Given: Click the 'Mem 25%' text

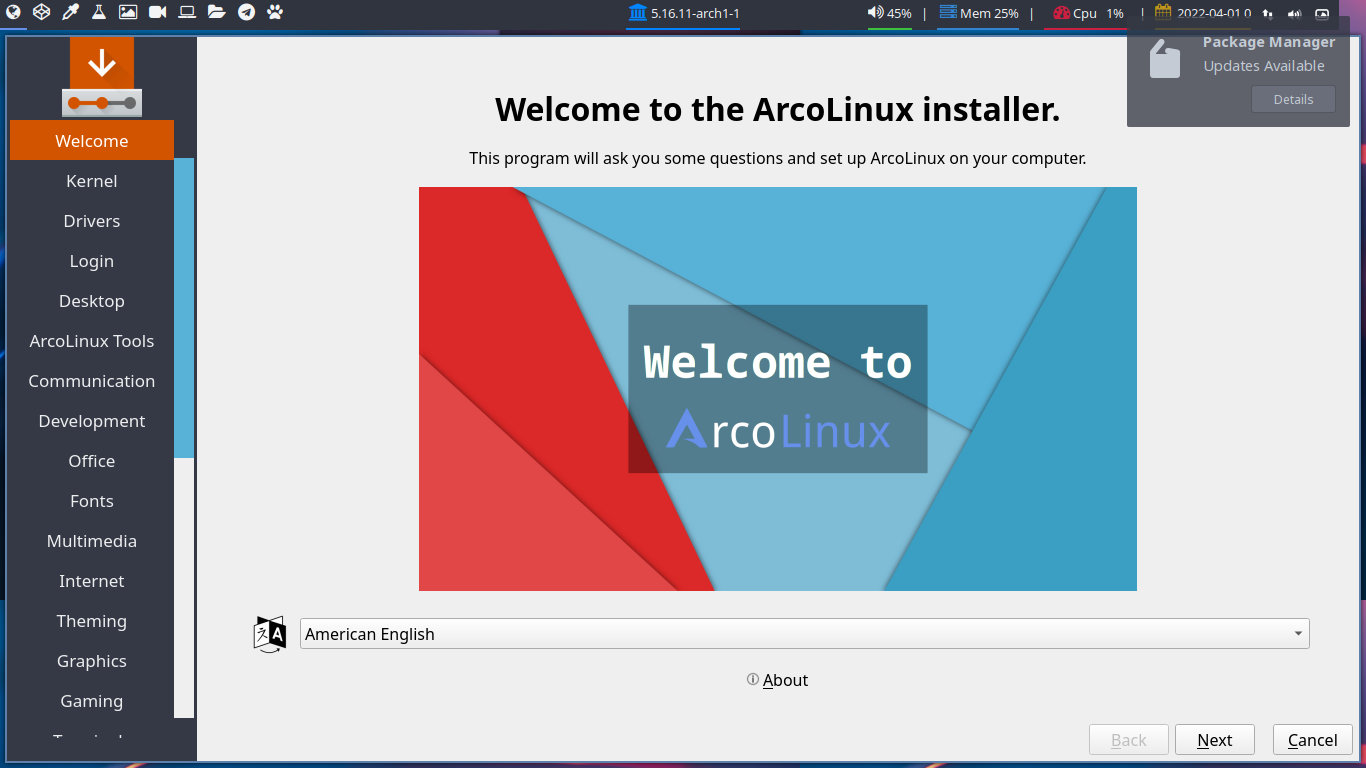Looking at the screenshot, I should tap(989, 14).
